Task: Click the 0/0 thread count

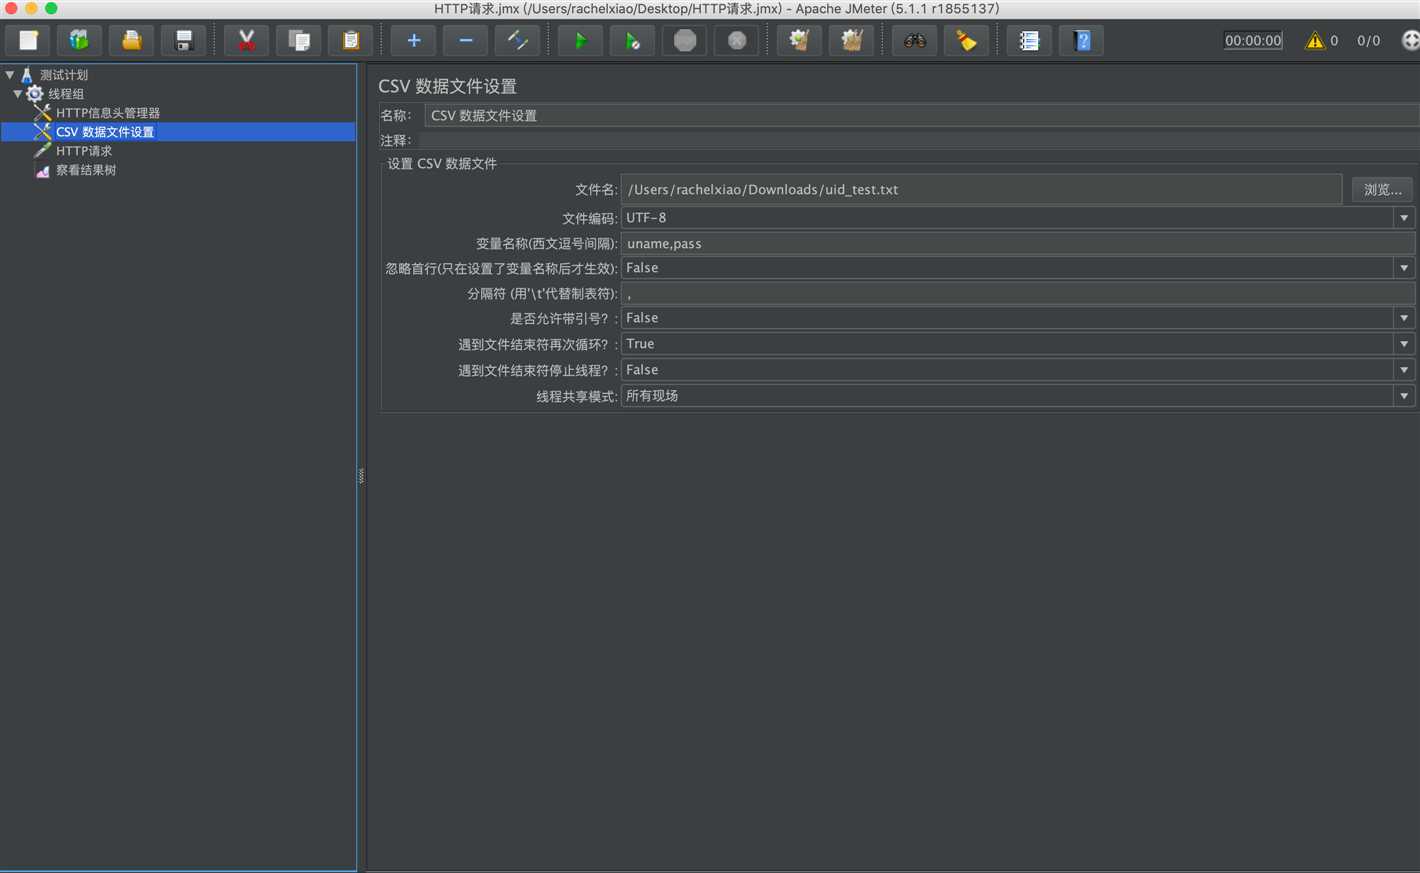Action: (x=1368, y=41)
